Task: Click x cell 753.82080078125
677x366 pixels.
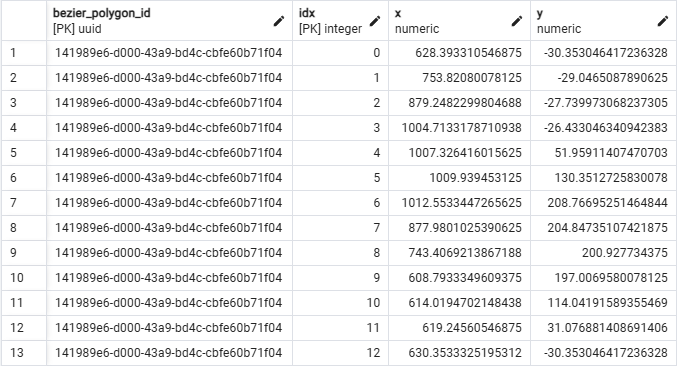Action: (x=459, y=78)
